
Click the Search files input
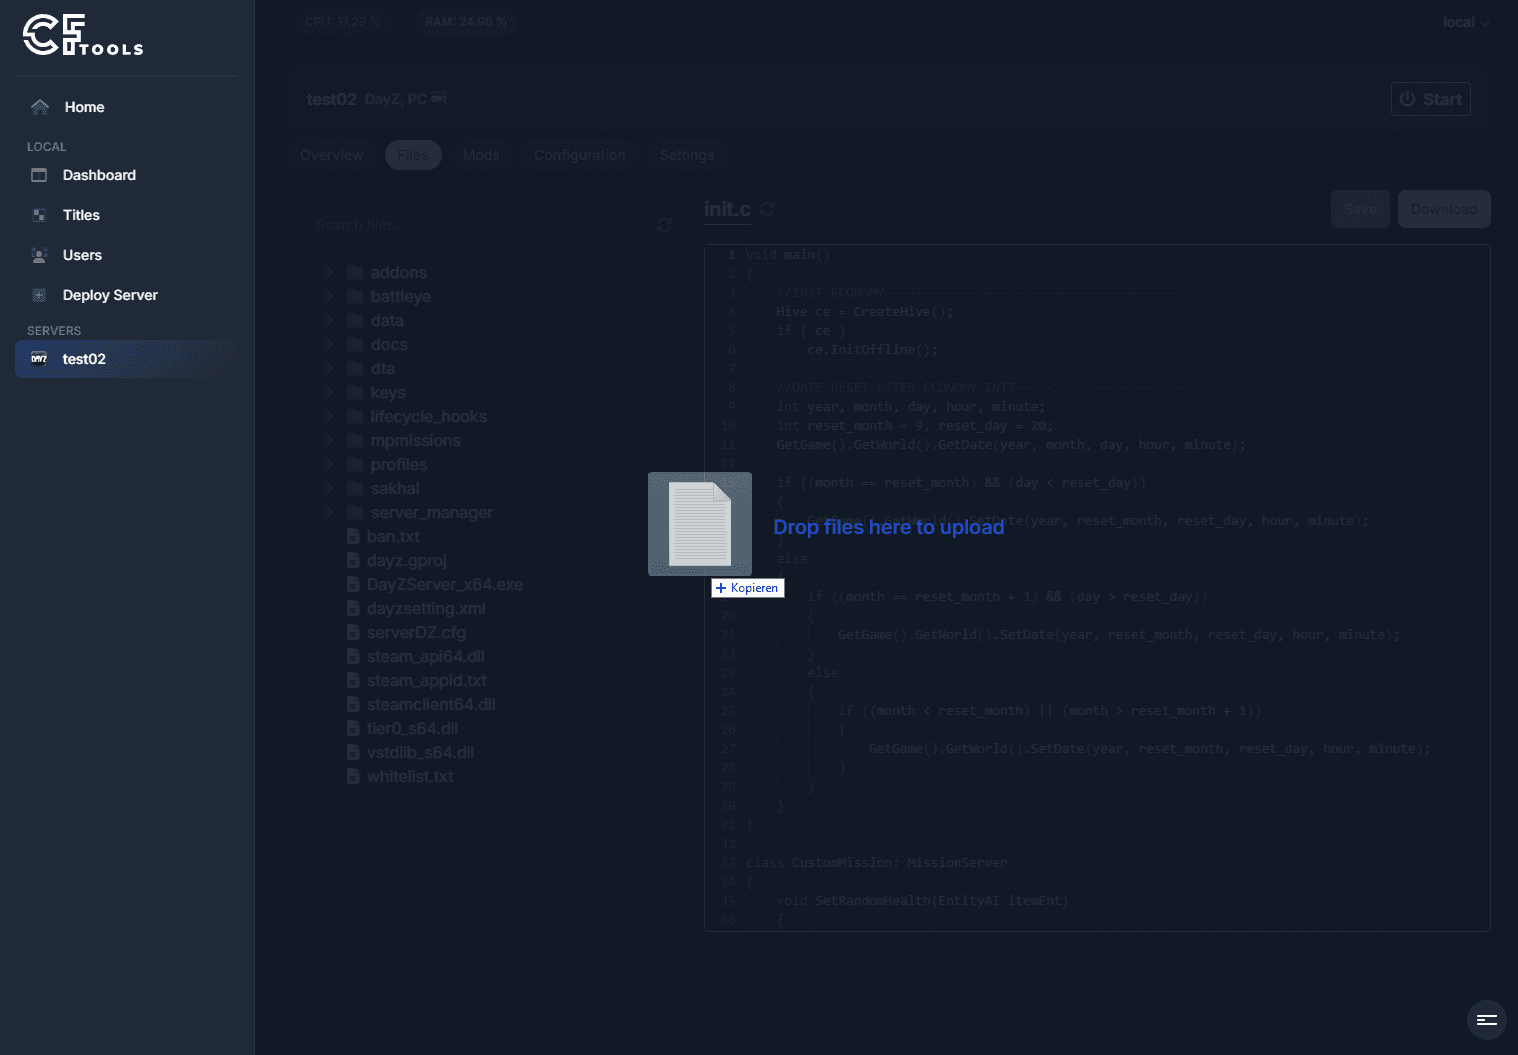474,225
